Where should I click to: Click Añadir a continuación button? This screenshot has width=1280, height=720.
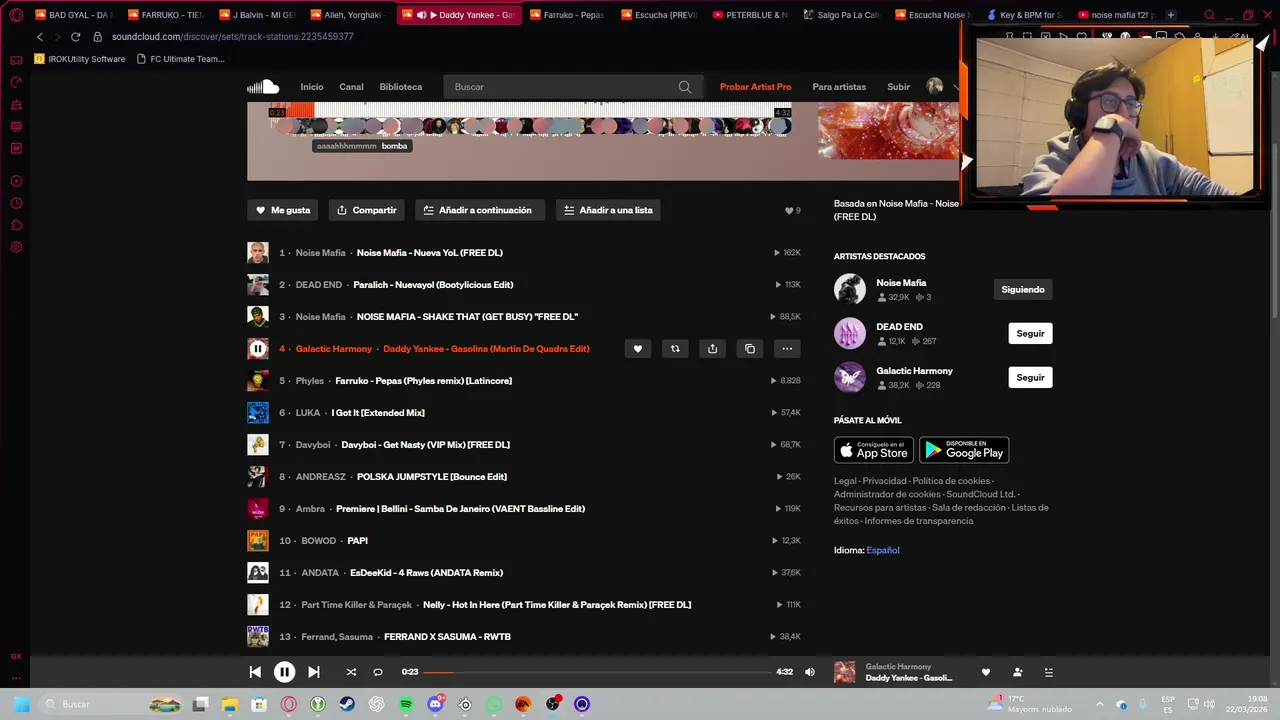478,210
